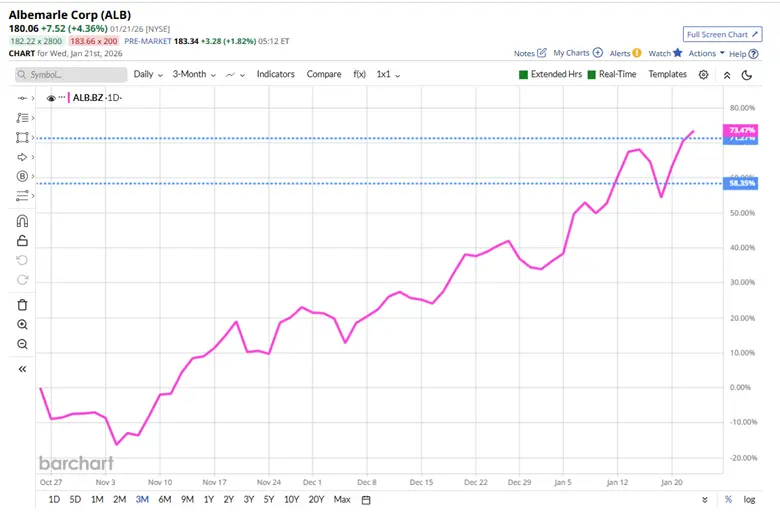Toggle log scale mode

(x=749, y=500)
